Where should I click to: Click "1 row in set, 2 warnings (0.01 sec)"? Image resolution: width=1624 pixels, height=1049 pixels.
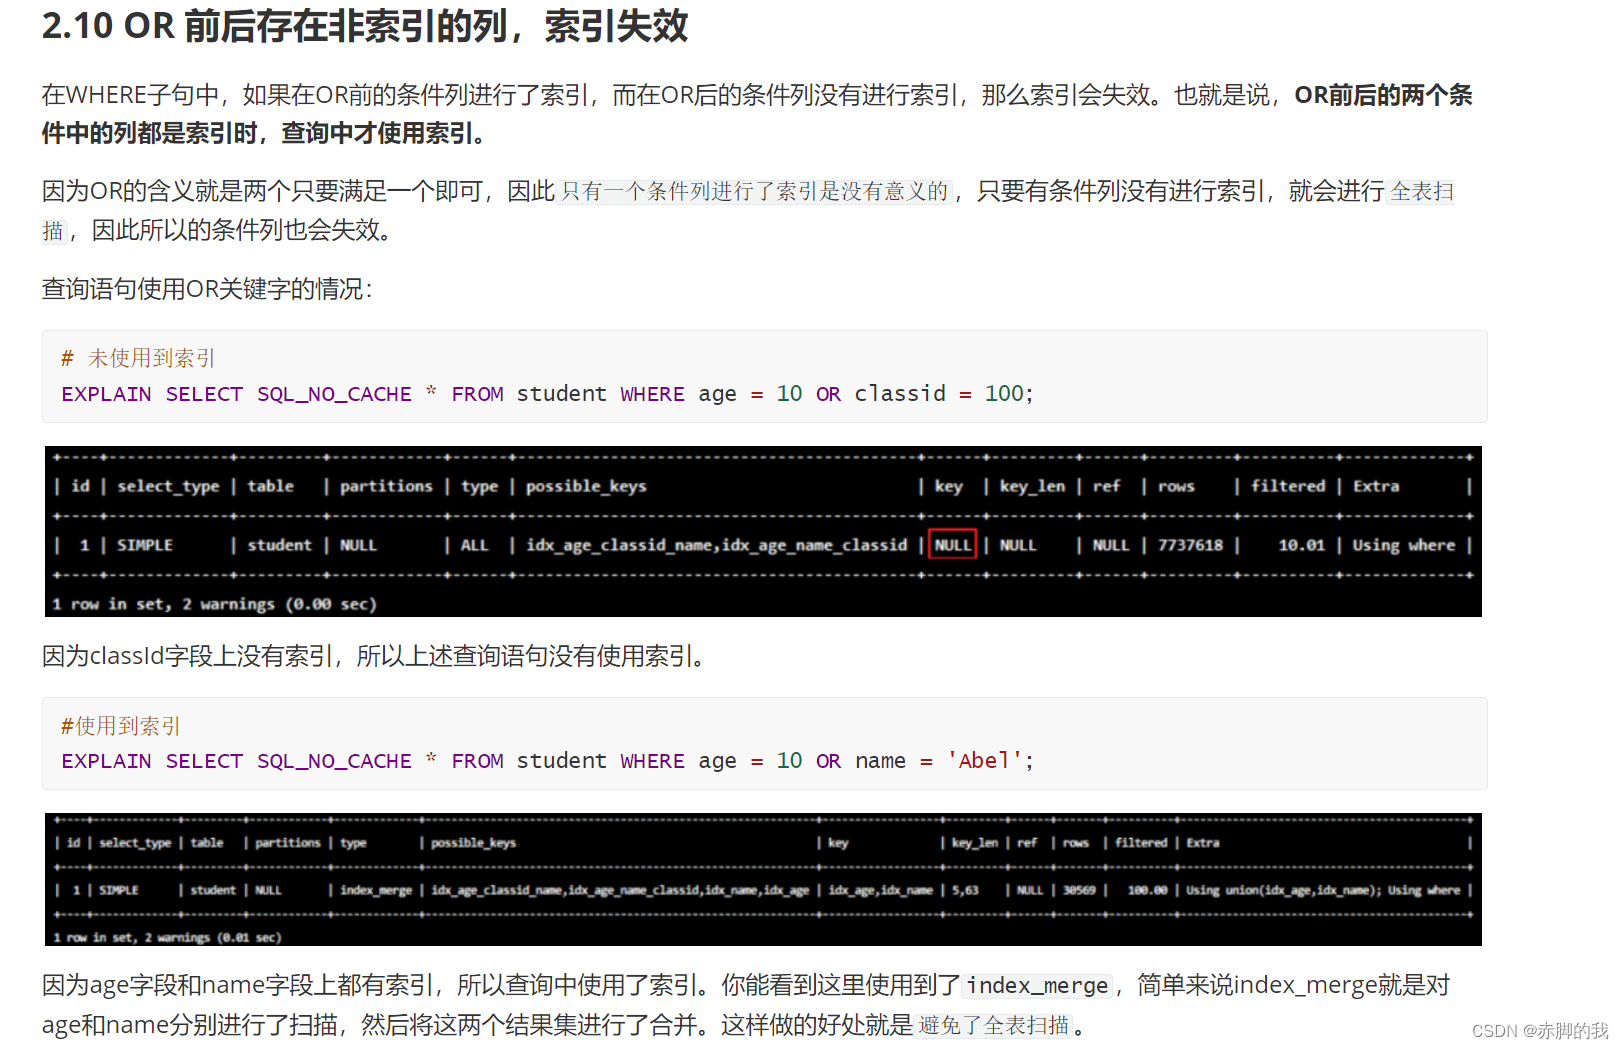click(x=167, y=938)
